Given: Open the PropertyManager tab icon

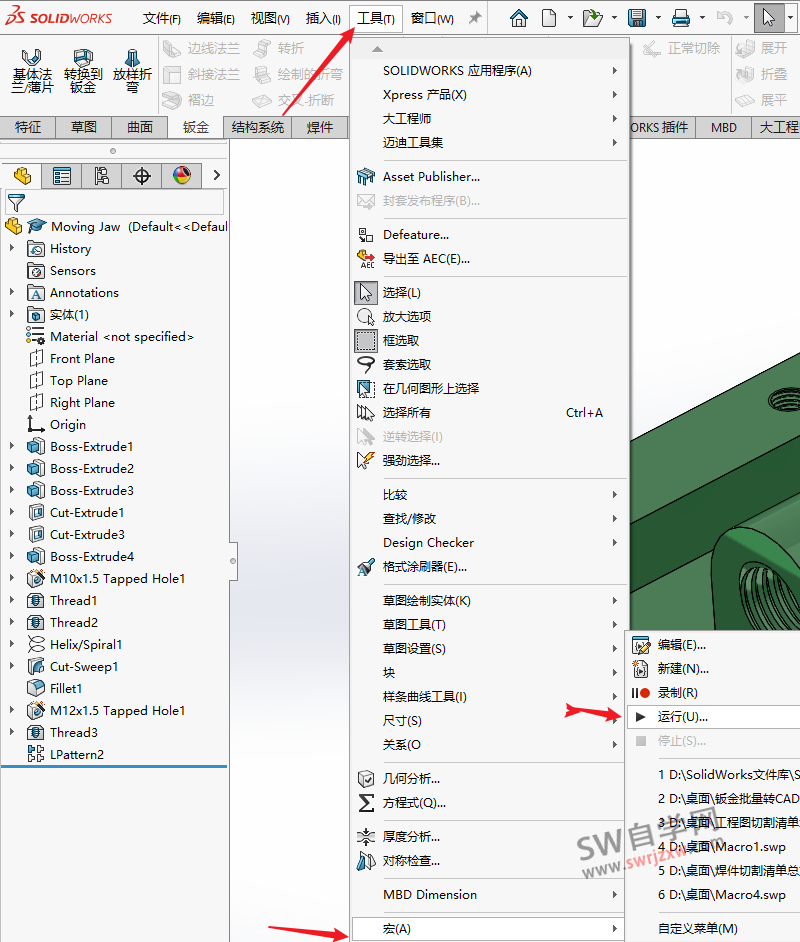Looking at the screenshot, I should coord(62,176).
